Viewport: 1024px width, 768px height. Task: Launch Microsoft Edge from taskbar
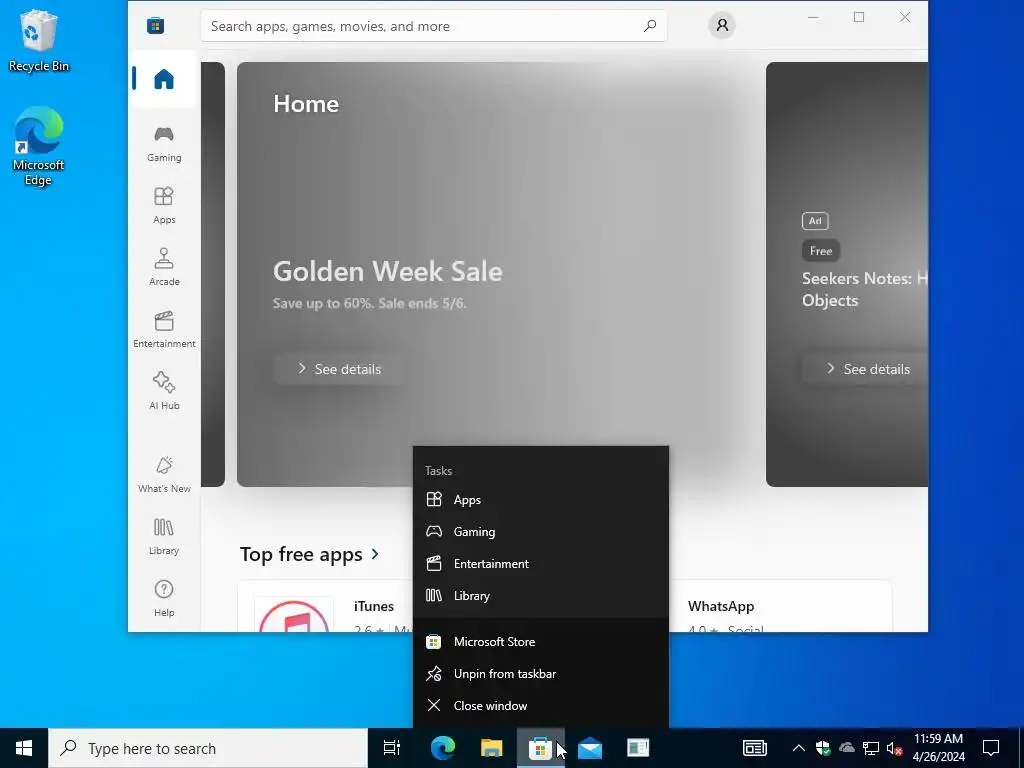pyautogui.click(x=443, y=748)
